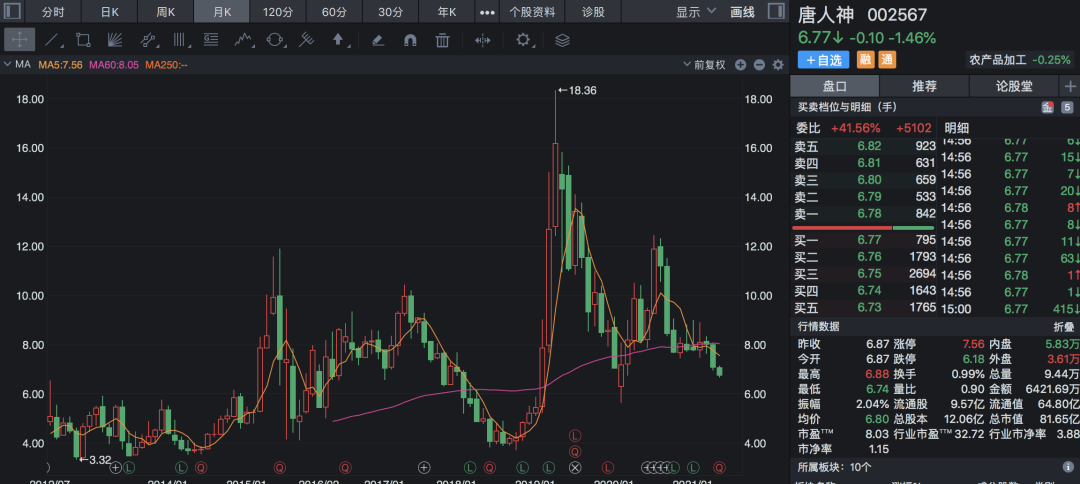Click the 所属板块: 10个 section header
The image size is (1080, 484).
835,467
